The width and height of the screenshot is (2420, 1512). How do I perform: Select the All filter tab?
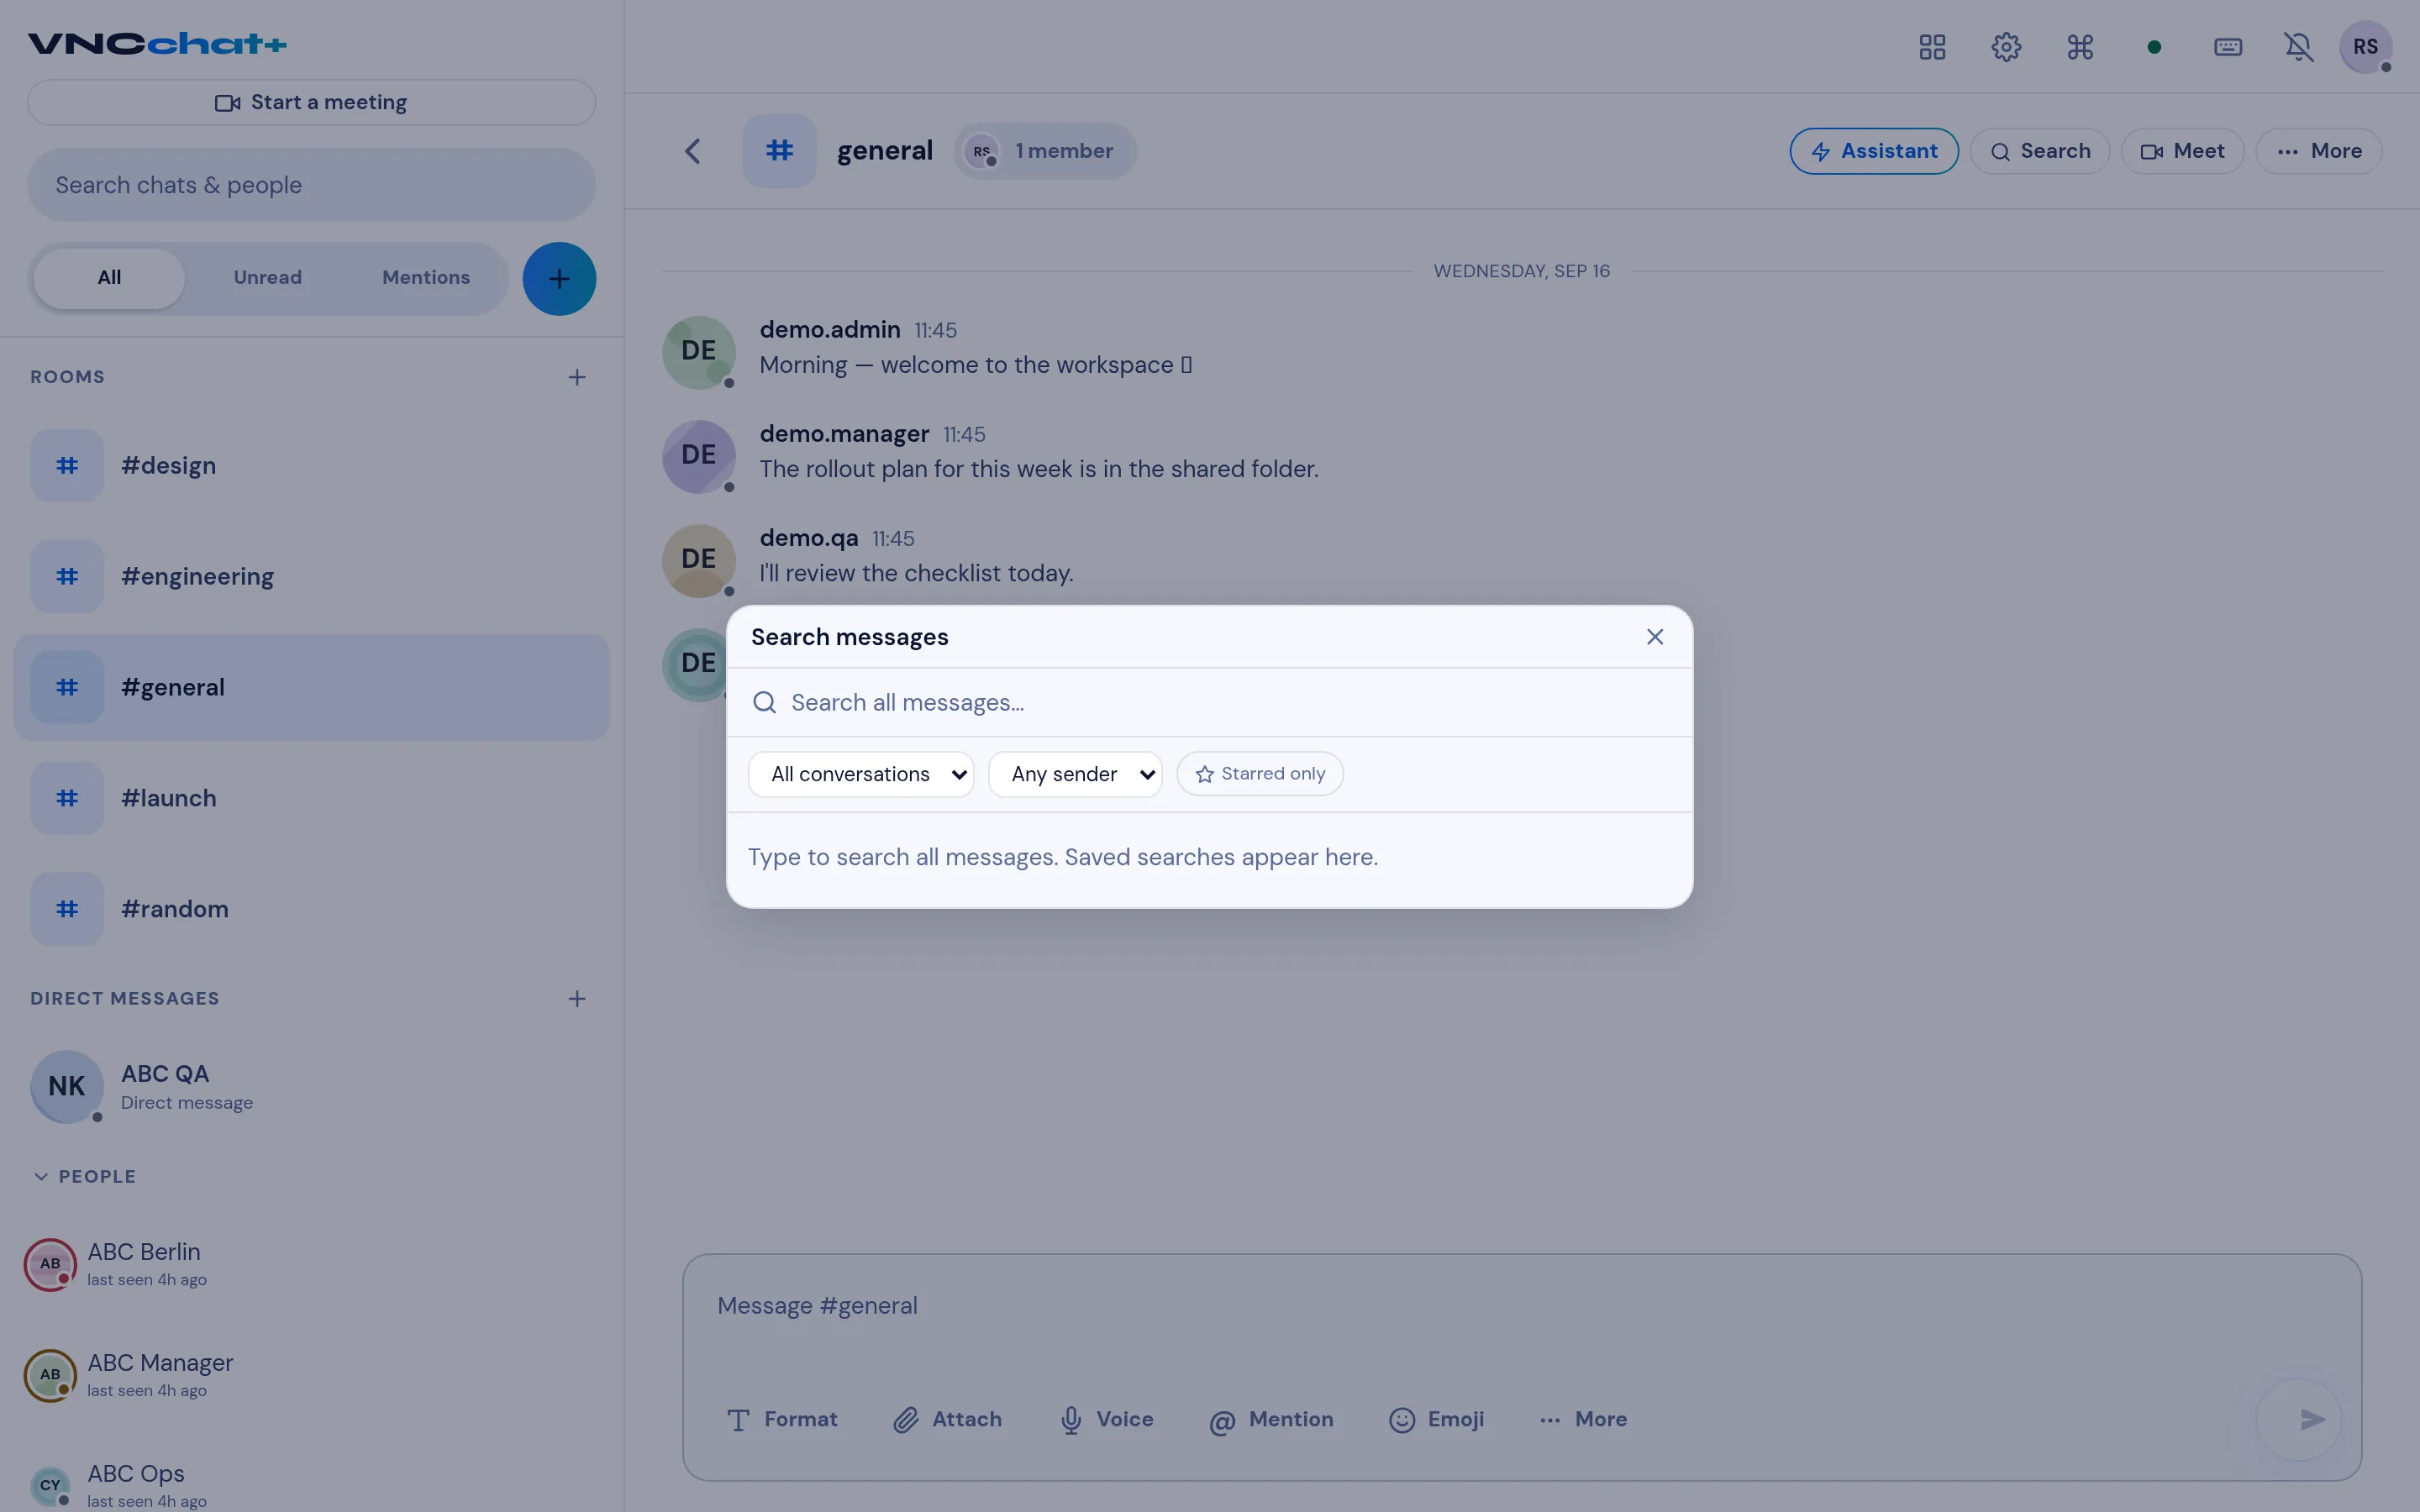pos(109,278)
